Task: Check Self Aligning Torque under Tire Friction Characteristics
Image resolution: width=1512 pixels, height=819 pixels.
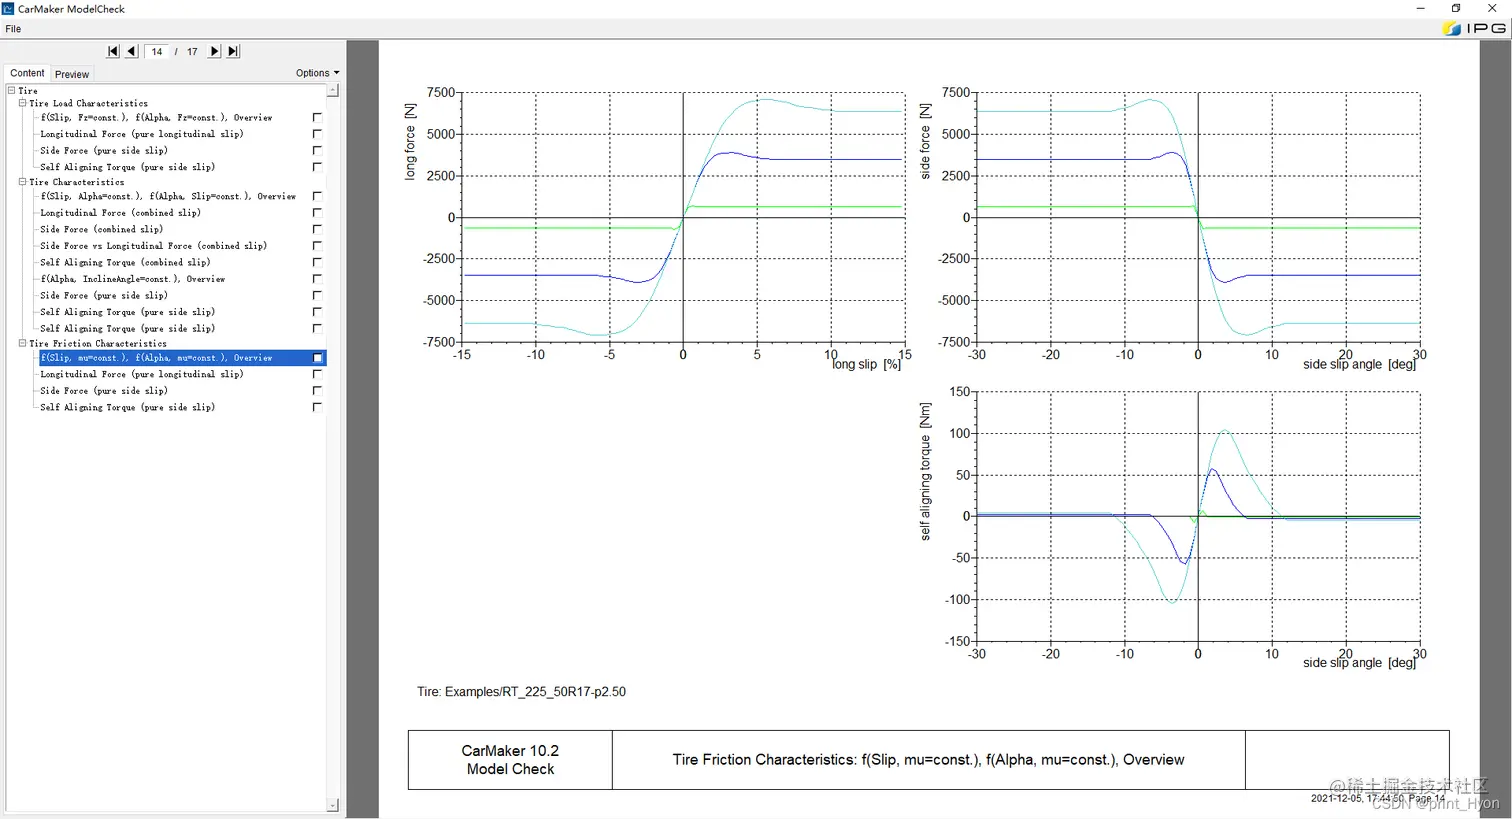Action: coord(317,407)
